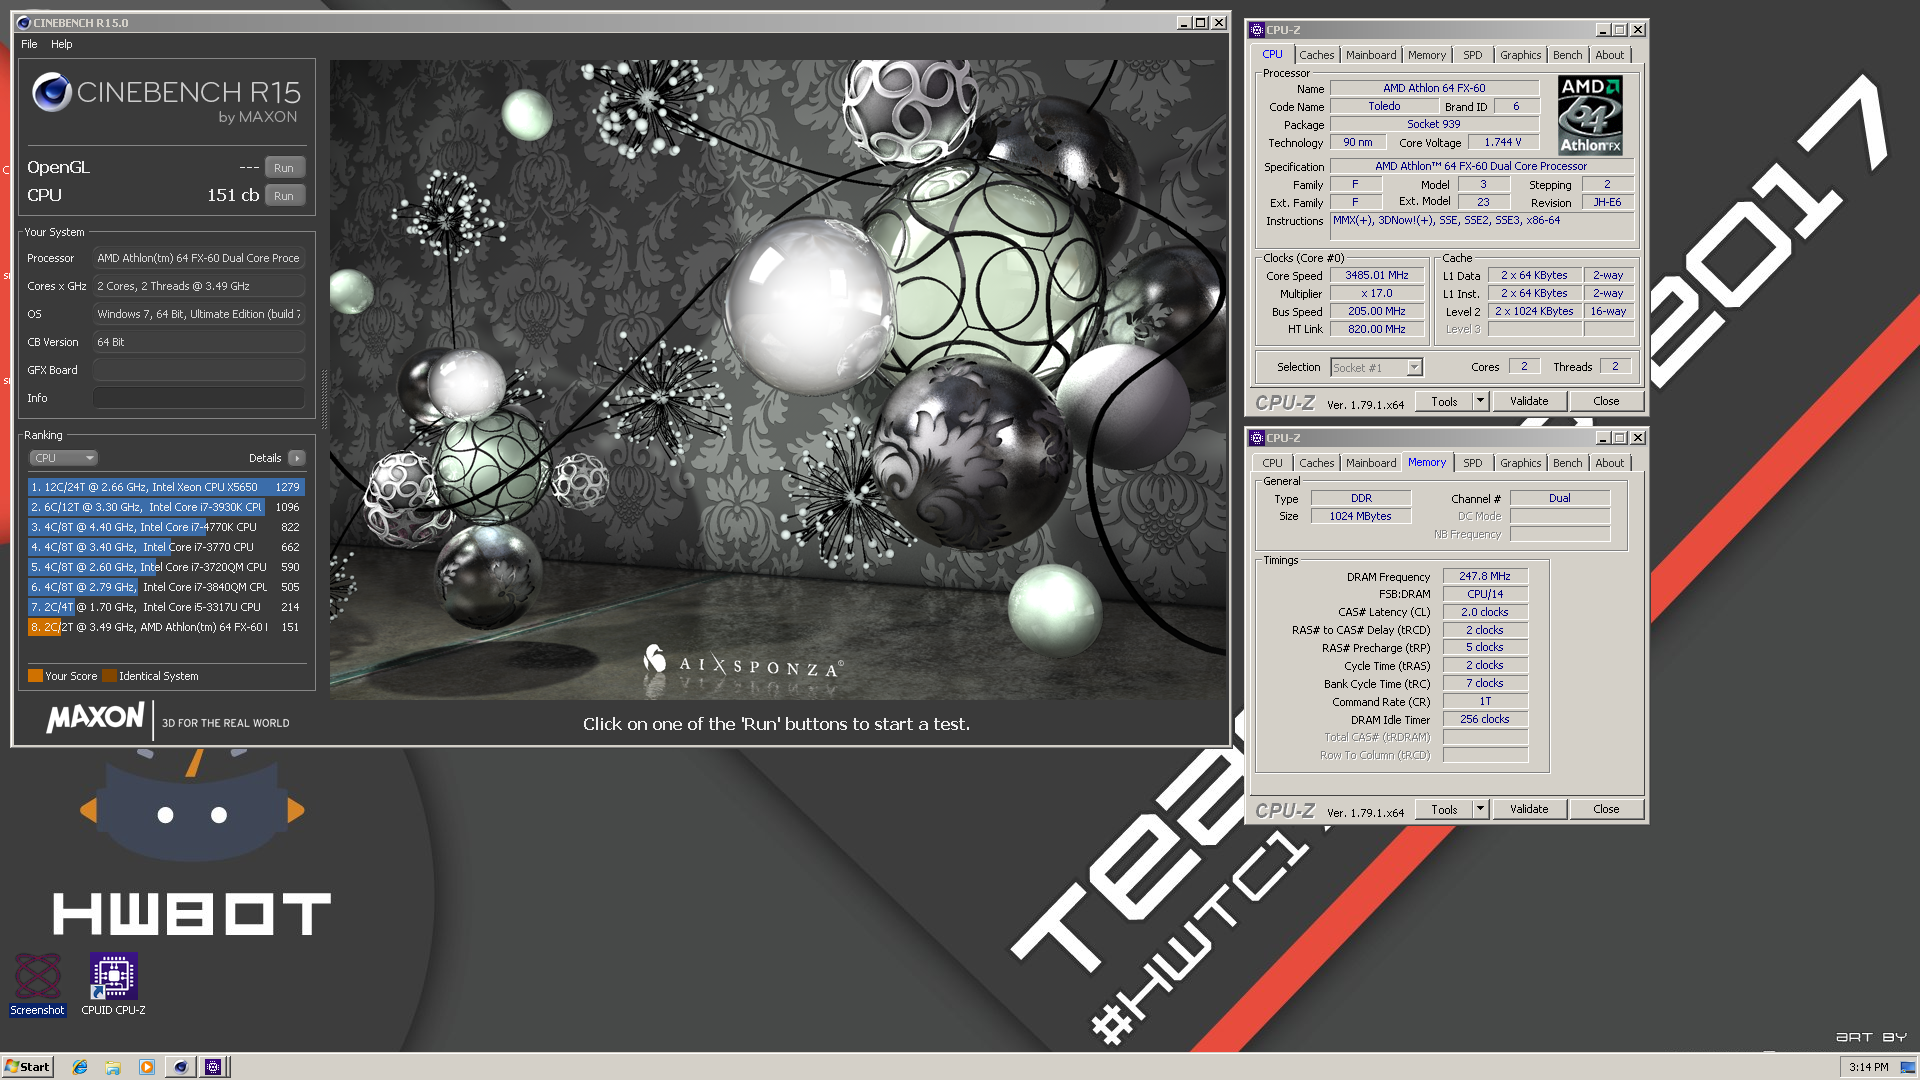Viewport: 1920px width, 1080px height.
Task: Open Windows Explorer folder icon in taskbar
Action: pos(113,1067)
